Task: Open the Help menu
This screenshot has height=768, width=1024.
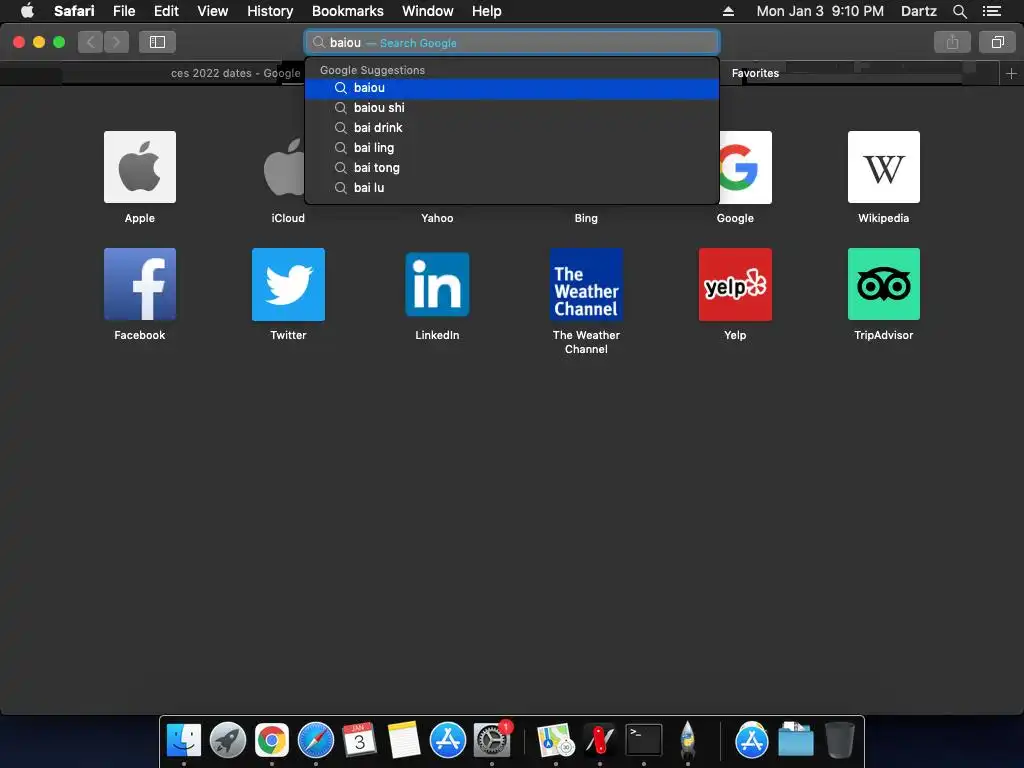Action: click(x=487, y=11)
